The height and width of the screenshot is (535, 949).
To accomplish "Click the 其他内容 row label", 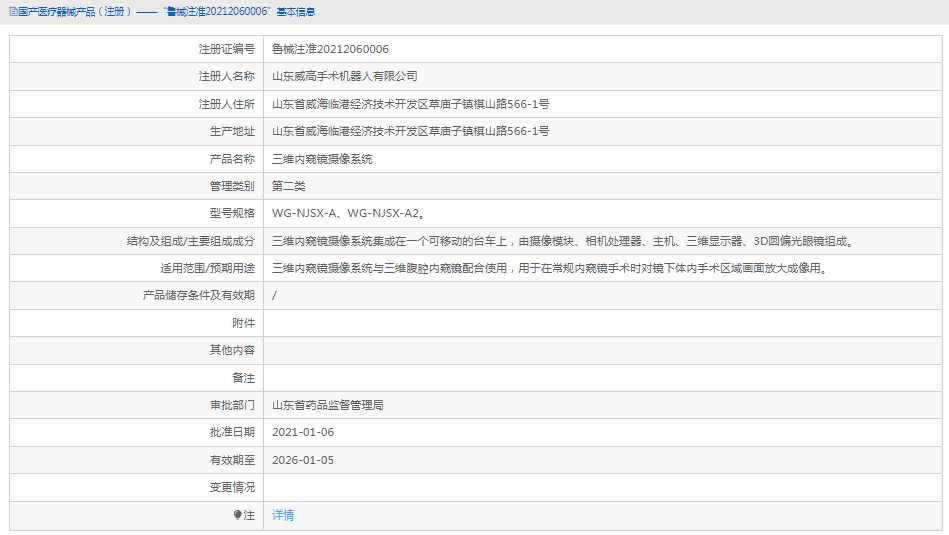I will (x=232, y=350).
